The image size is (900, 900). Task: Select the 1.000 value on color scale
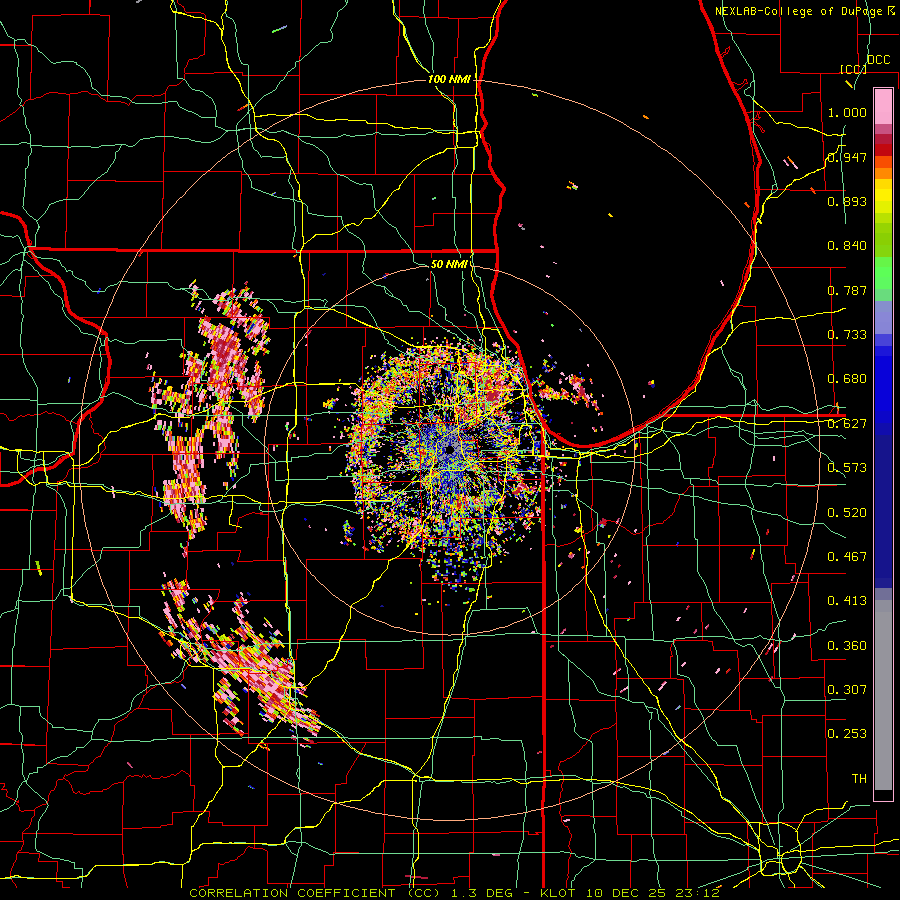pyautogui.click(x=847, y=112)
